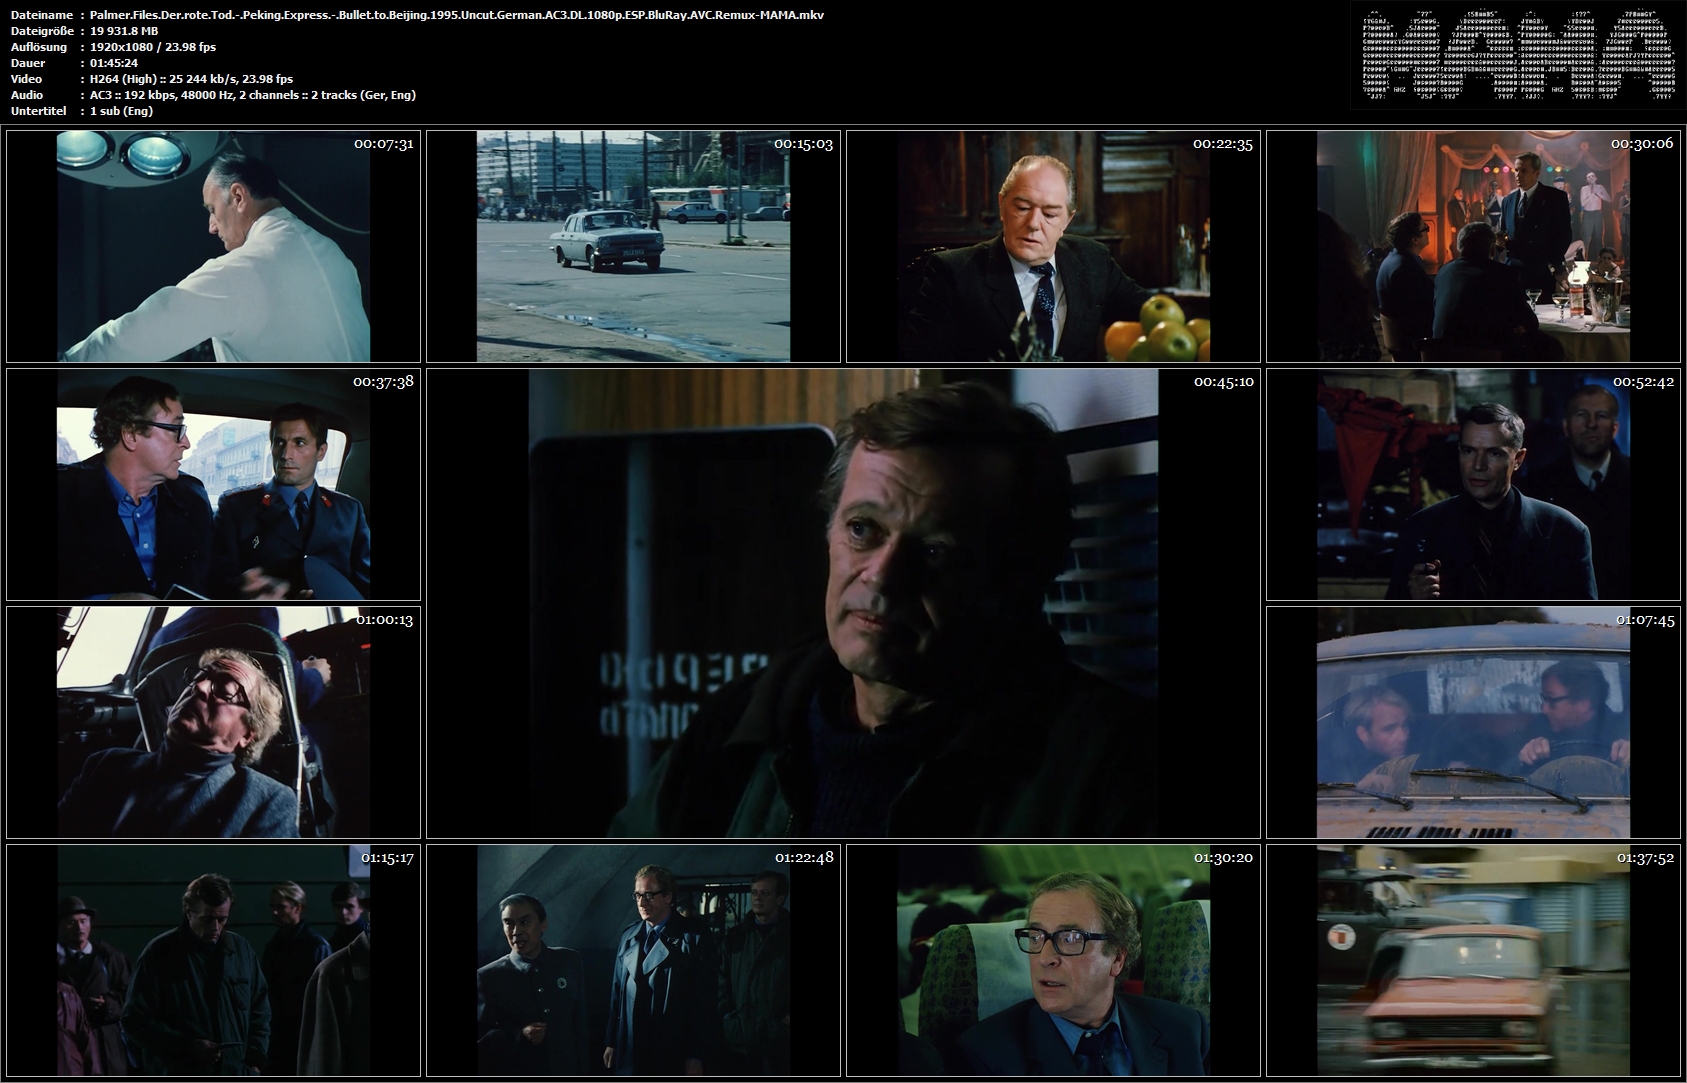Open the car interior thumbnail at 00:37:38
The image size is (1687, 1083).
point(213,484)
